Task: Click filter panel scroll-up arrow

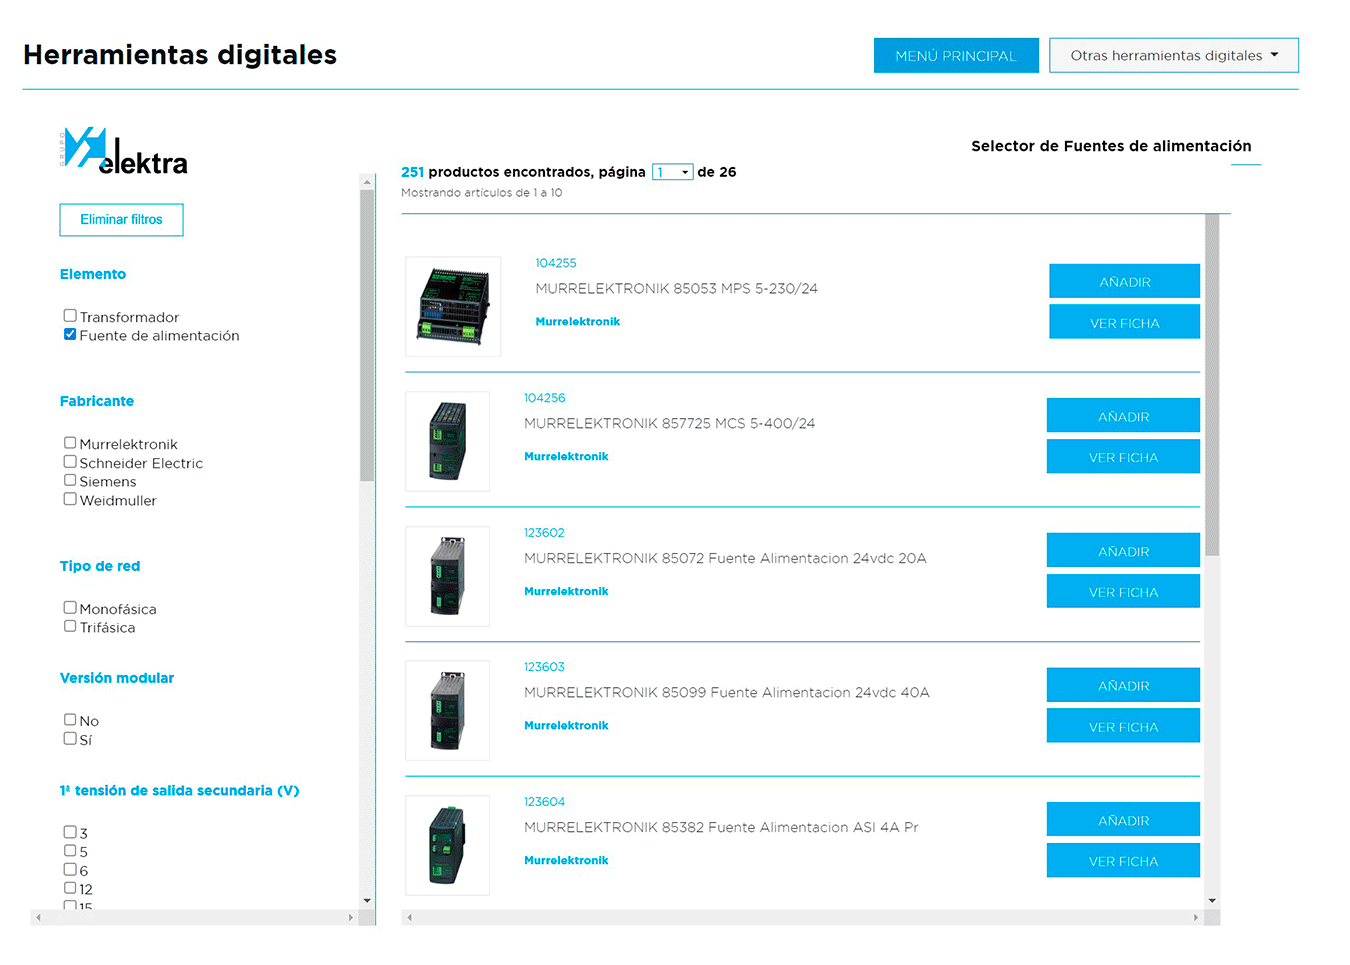Action: [x=367, y=182]
